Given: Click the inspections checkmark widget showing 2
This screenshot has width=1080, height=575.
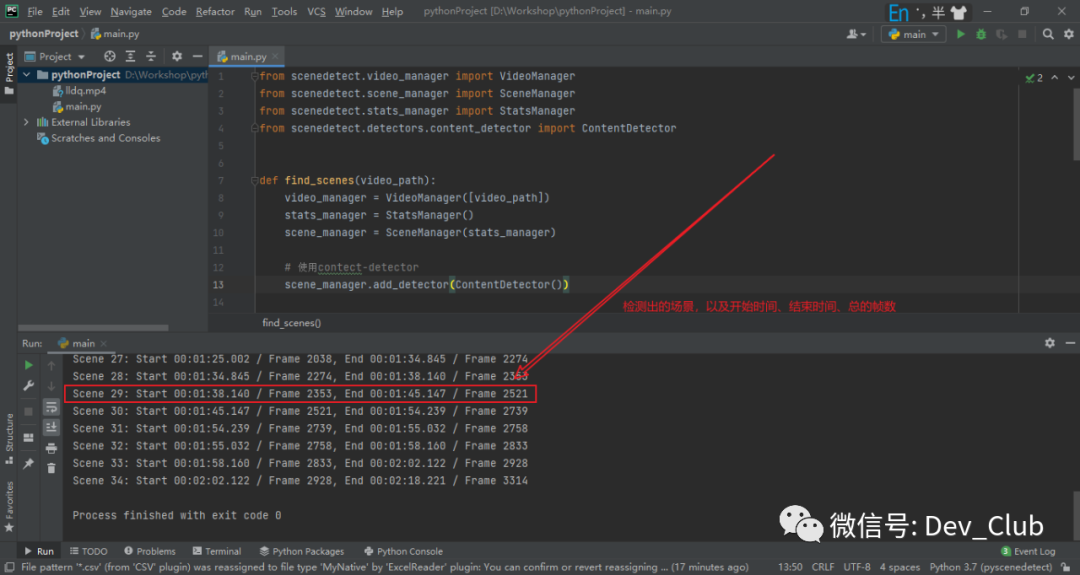Looking at the screenshot, I should [1034, 78].
